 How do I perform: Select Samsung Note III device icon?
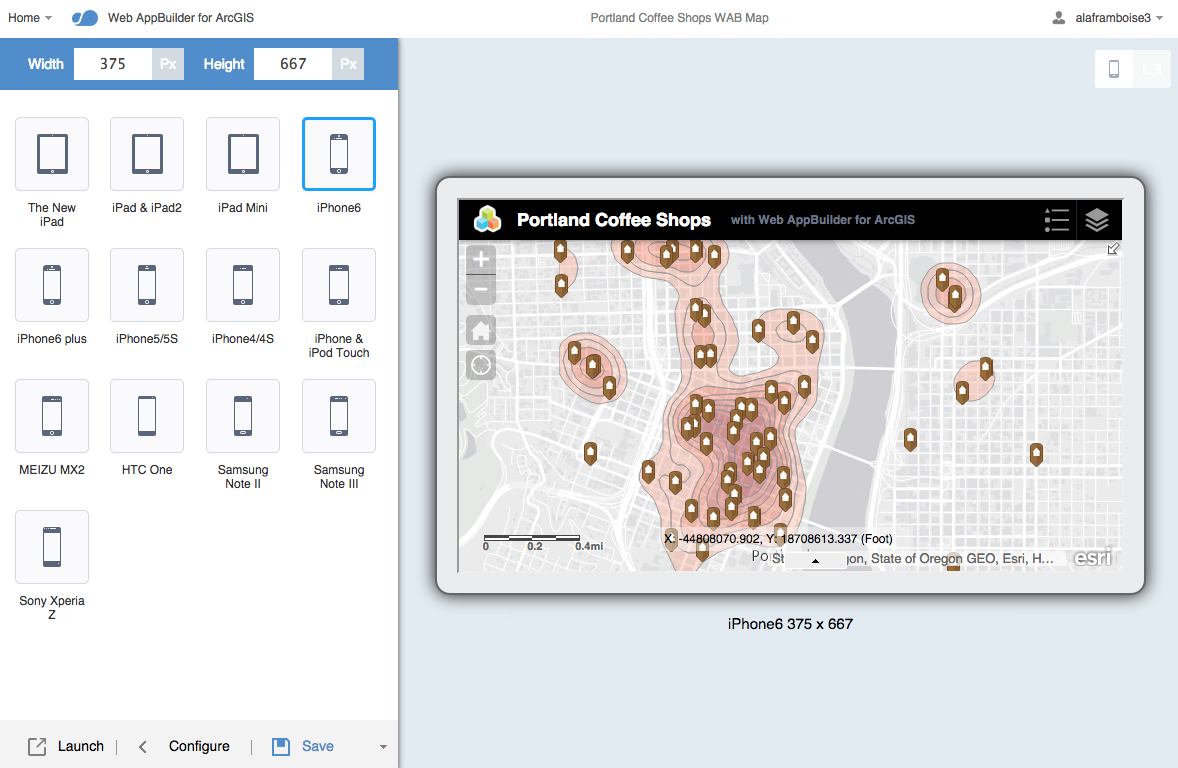(x=339, y=416)
